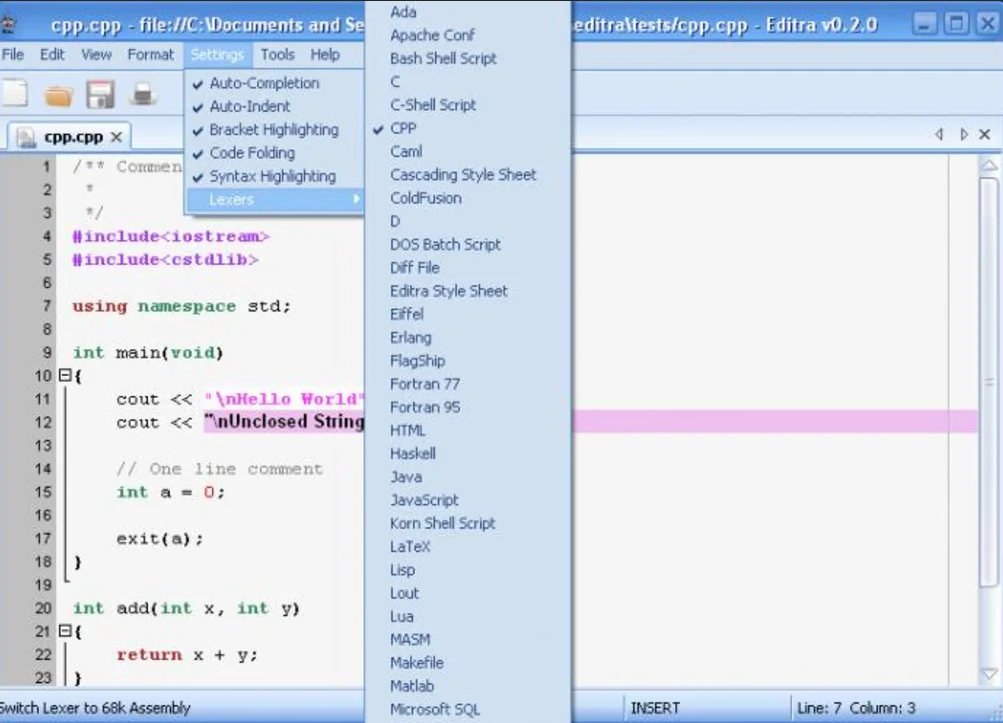Choose the Ada lexer
This screenshot has width=1003, height=723.
[x=468, y=12]
